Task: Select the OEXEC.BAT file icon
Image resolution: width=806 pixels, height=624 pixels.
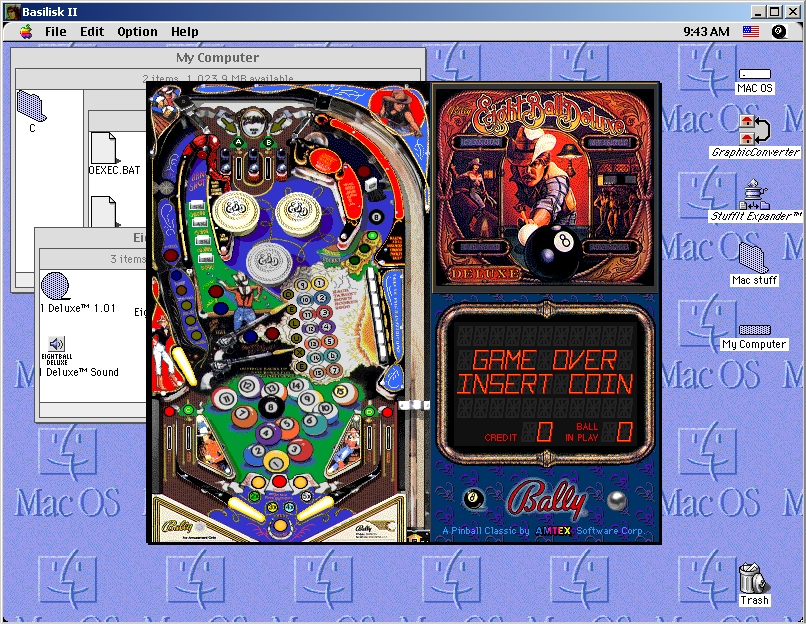Action: pyautogui.click(x=104, y=148)
